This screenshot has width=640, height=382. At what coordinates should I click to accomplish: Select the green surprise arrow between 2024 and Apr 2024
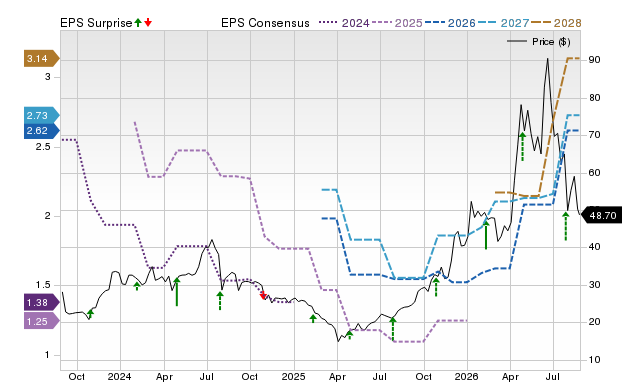click(137, 286)
